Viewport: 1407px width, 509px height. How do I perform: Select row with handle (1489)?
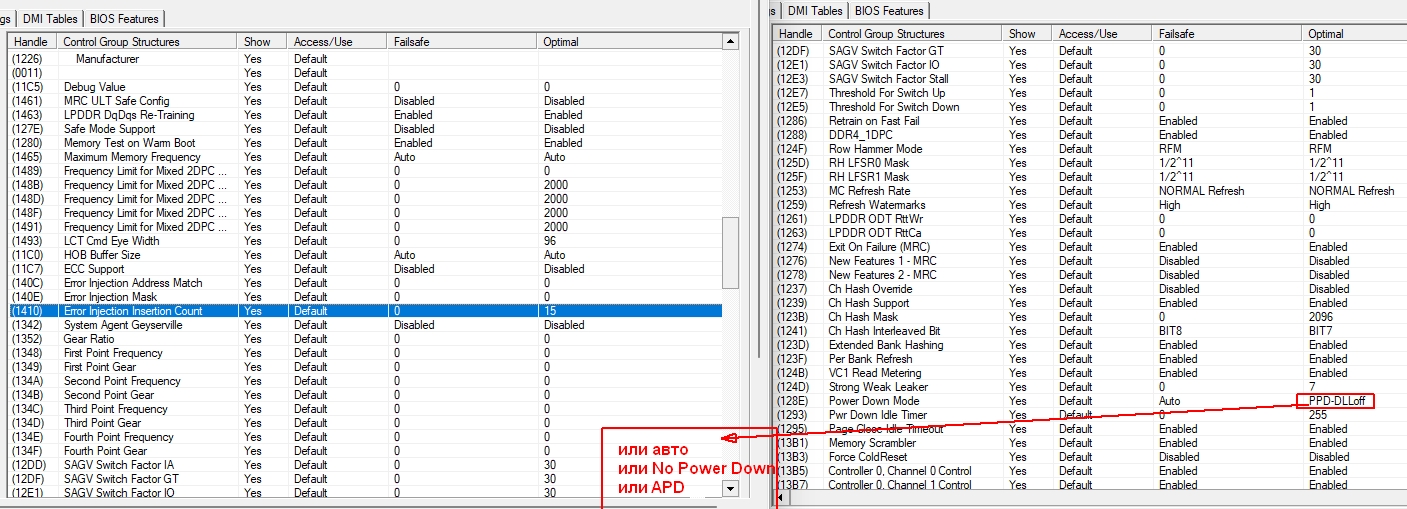pyautogui.click(x=365, y=171)
